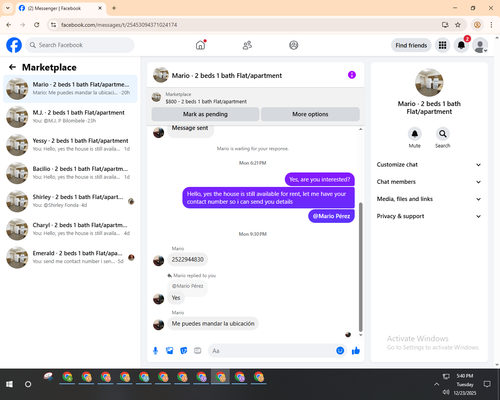Screen dimensions: 500x400
Task: Record a voice clip with microphone icon
Action: point(155,351)
